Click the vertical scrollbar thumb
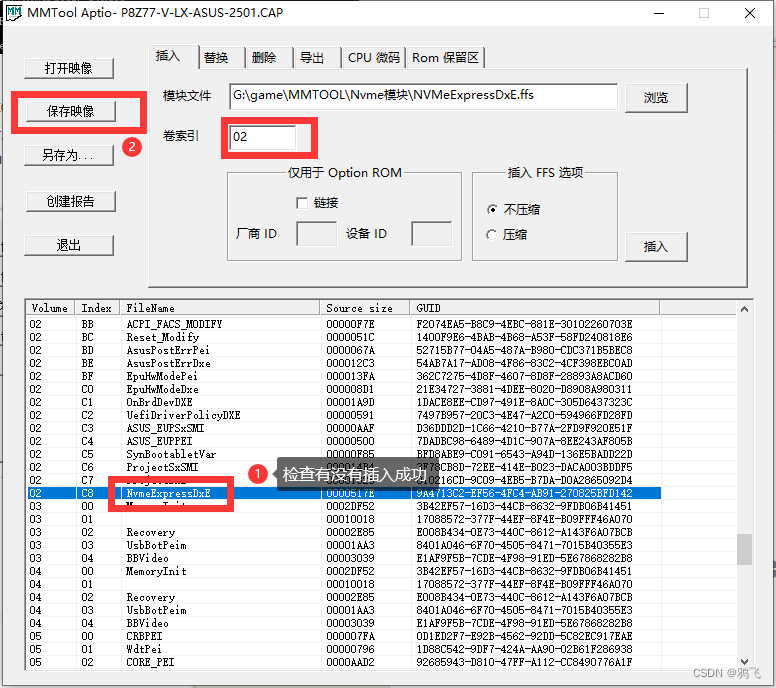The image size is (776, 688). [744, 549]
